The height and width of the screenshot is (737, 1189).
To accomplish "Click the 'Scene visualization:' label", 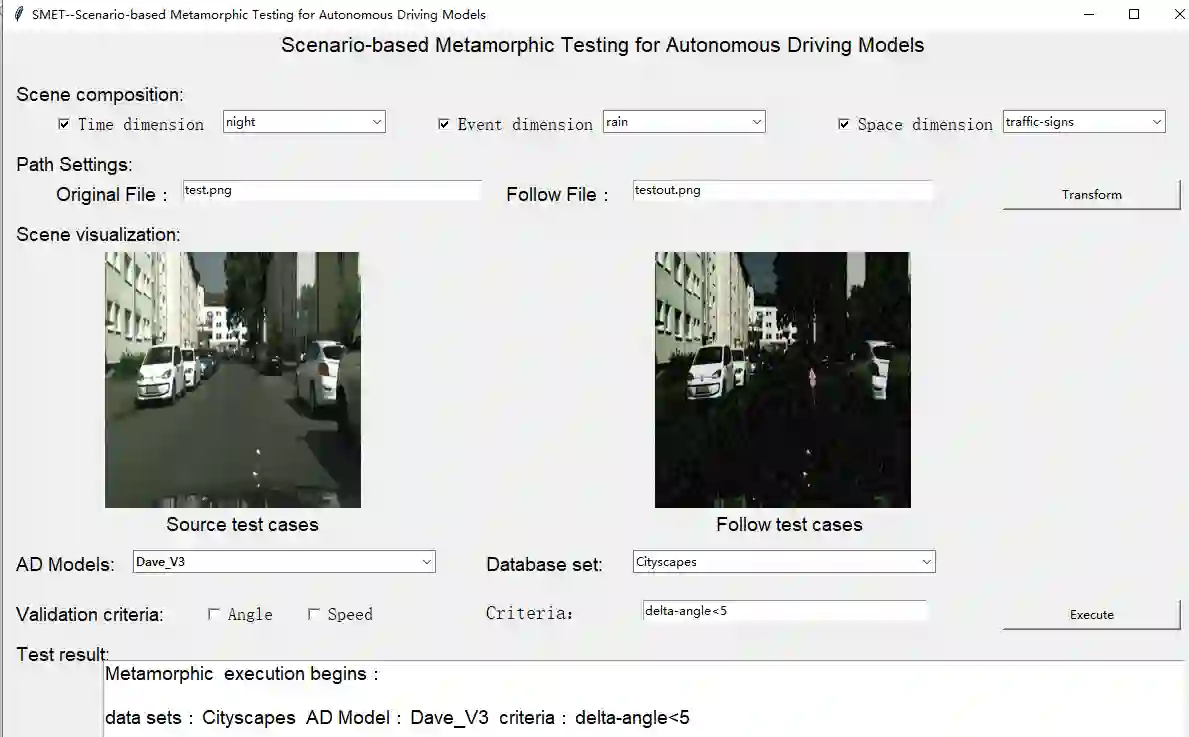I will click(98, 235).
